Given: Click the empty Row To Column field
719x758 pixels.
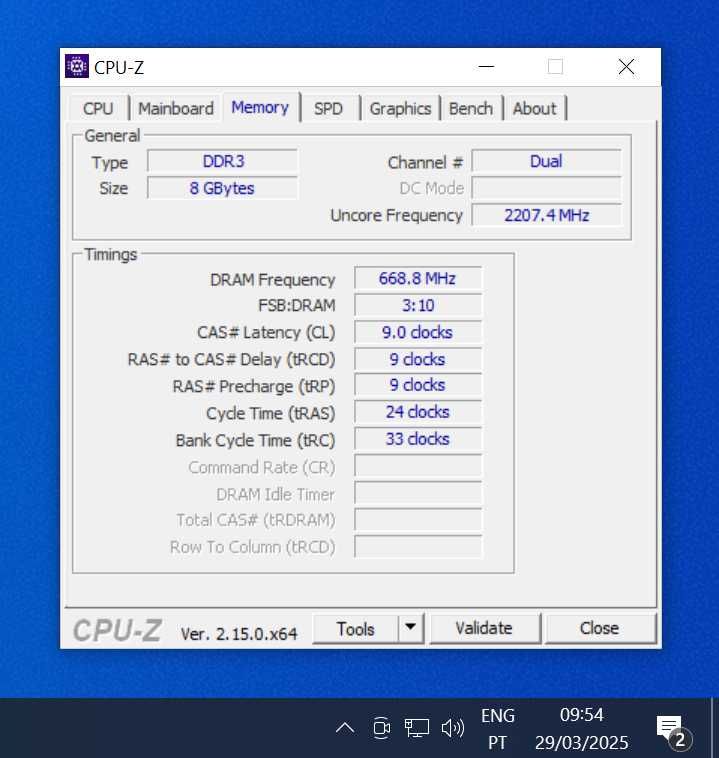Looking at the screenshot, I should click(418, 547).
